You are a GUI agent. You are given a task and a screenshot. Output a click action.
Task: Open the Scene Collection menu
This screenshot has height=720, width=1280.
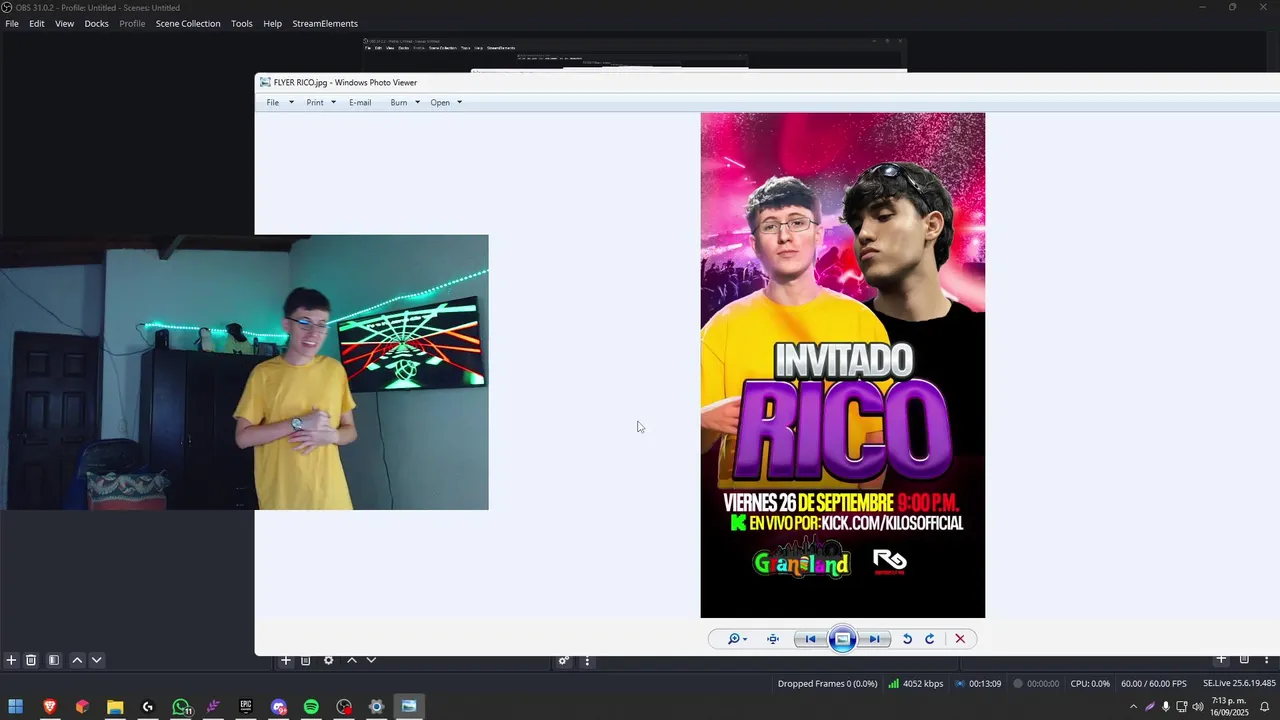[188, 23]
